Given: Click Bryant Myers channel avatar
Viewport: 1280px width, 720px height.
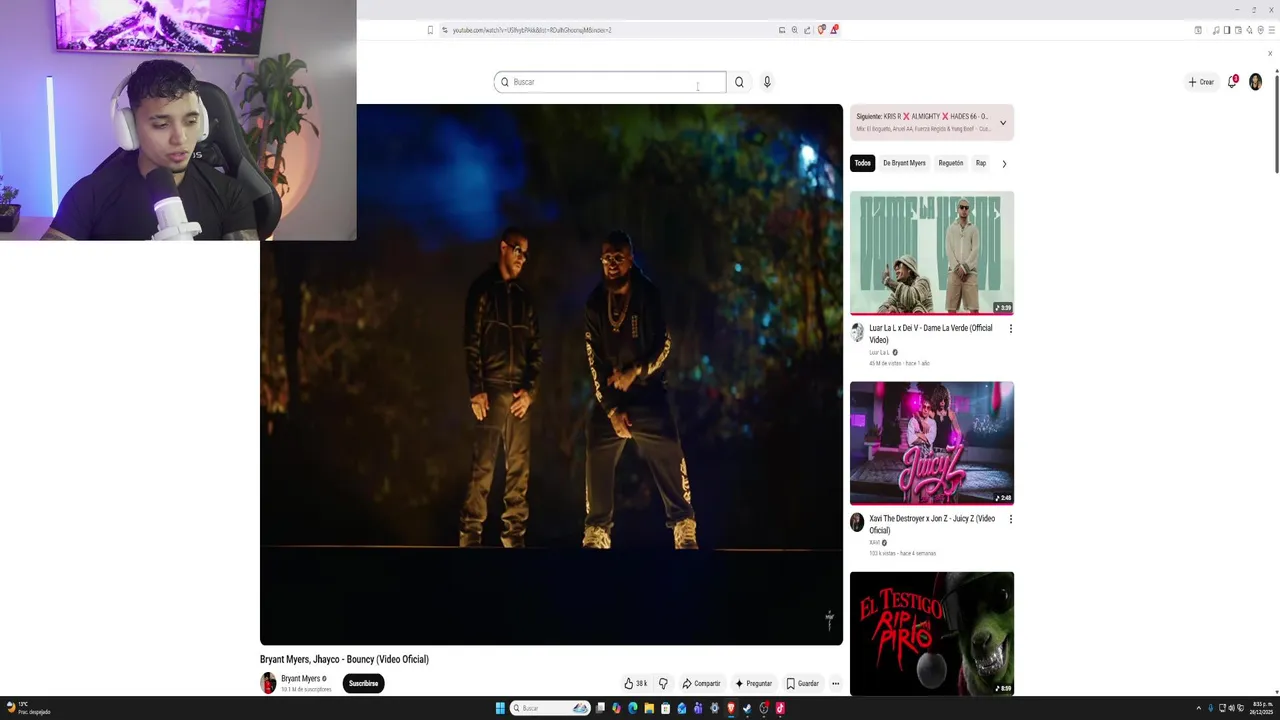Looking at the screenshot, I should 268,683.
